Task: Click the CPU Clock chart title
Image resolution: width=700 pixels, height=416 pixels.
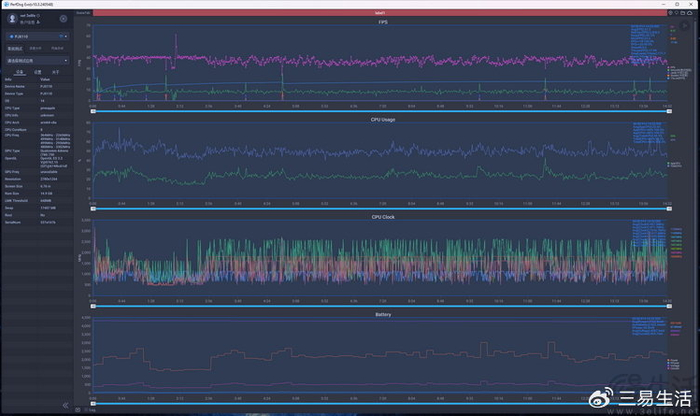Action: pyautogui.click(x=384, y=216)
